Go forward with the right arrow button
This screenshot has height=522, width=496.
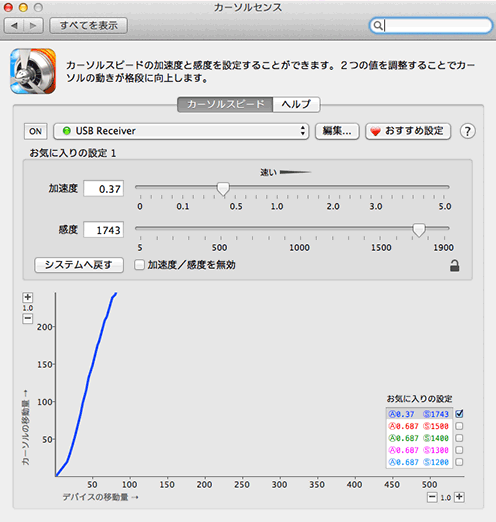tap(33, 25)
